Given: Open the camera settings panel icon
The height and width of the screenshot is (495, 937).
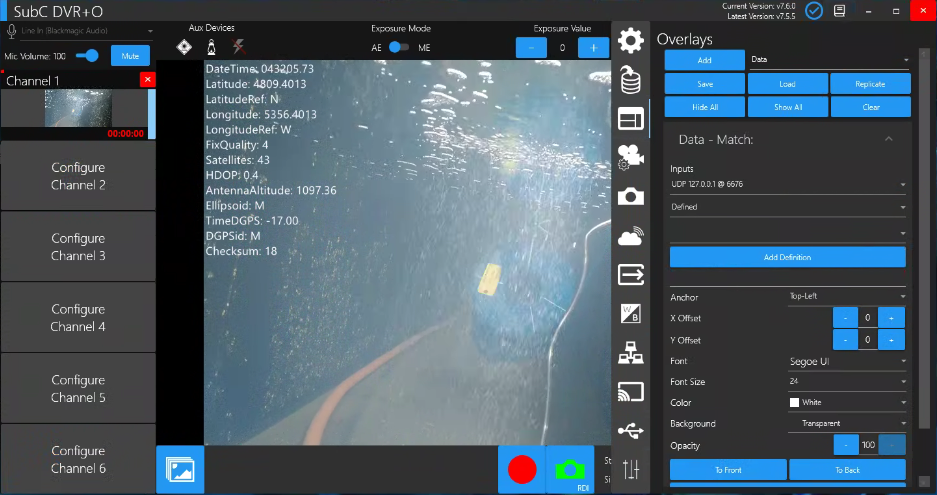Looking at the screenshot, I should point(630,157).
